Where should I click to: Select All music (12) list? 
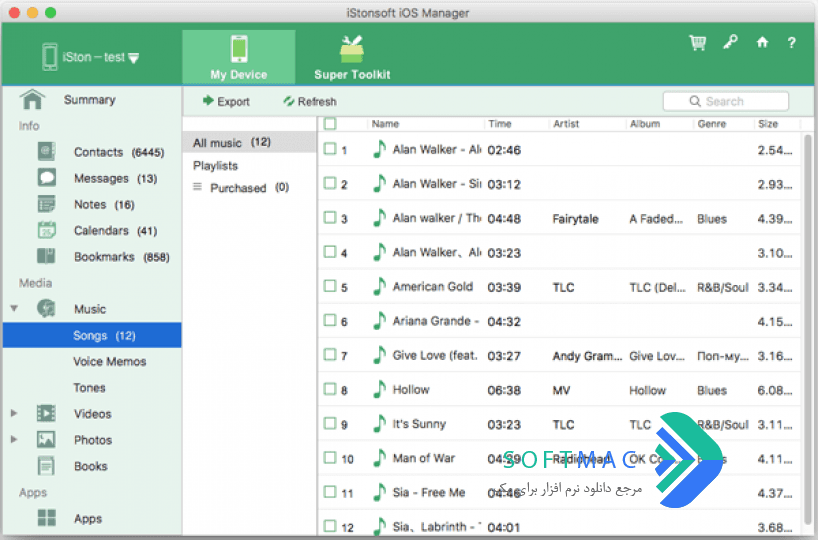tap(249, 142)
